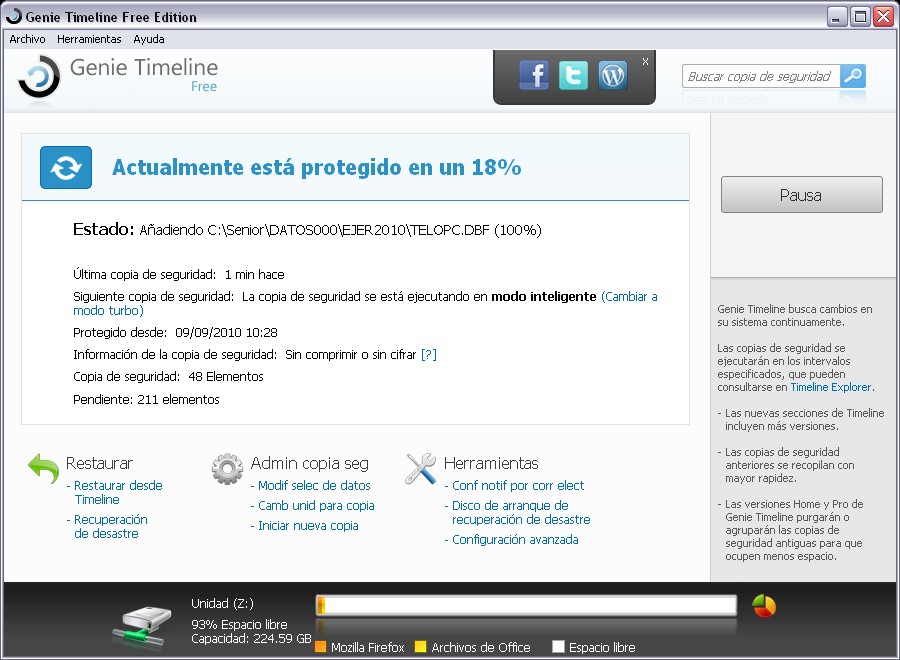
Task: Click the search magnifier button
Action: 853,76
